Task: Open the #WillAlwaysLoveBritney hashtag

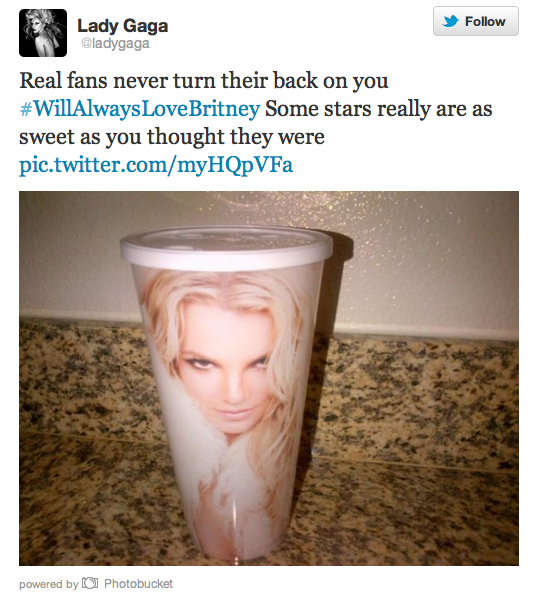Action: [x=140, y=109]
